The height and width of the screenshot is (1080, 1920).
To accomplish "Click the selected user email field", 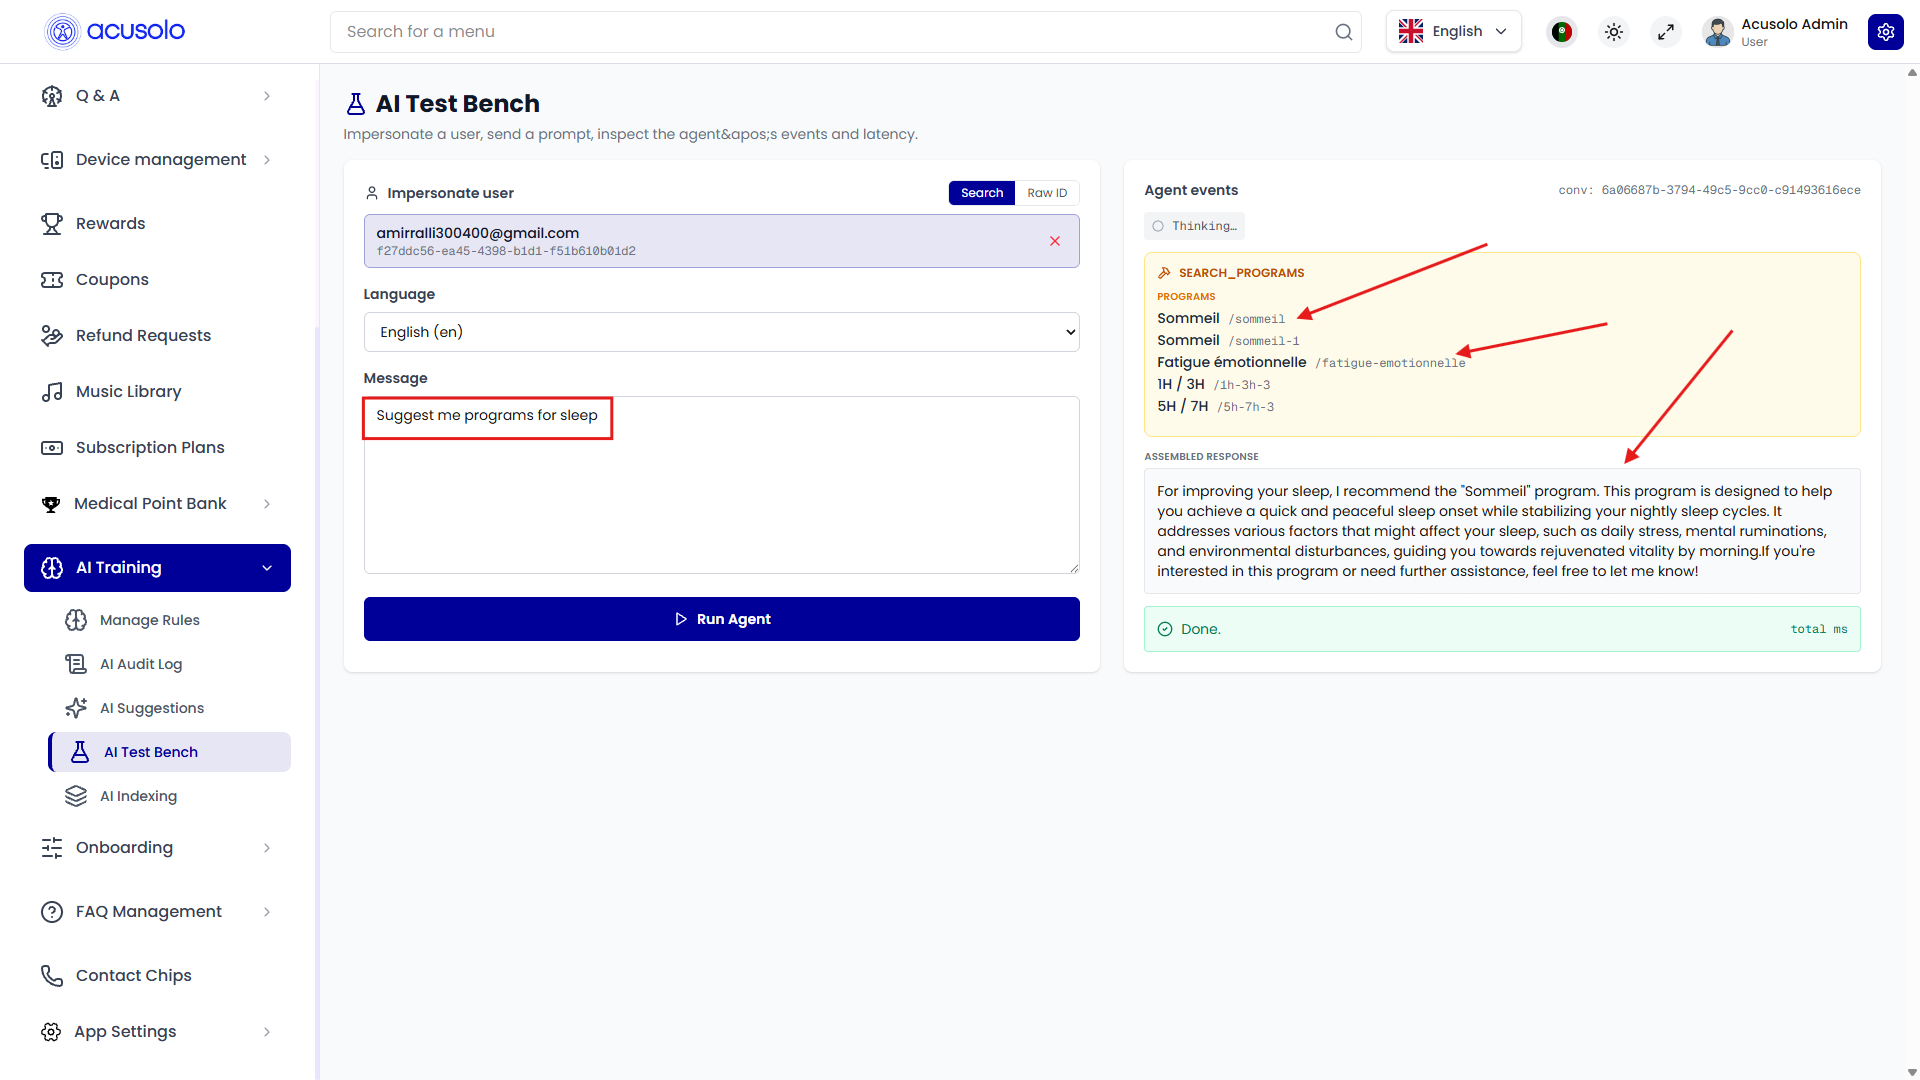I will tap(721, 241).
